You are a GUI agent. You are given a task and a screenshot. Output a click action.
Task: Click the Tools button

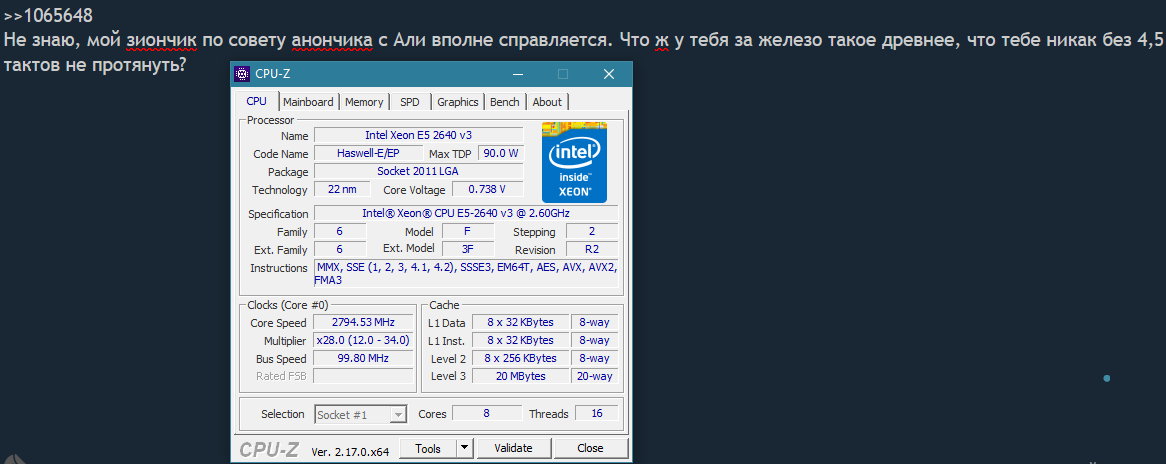click(428, 448)
